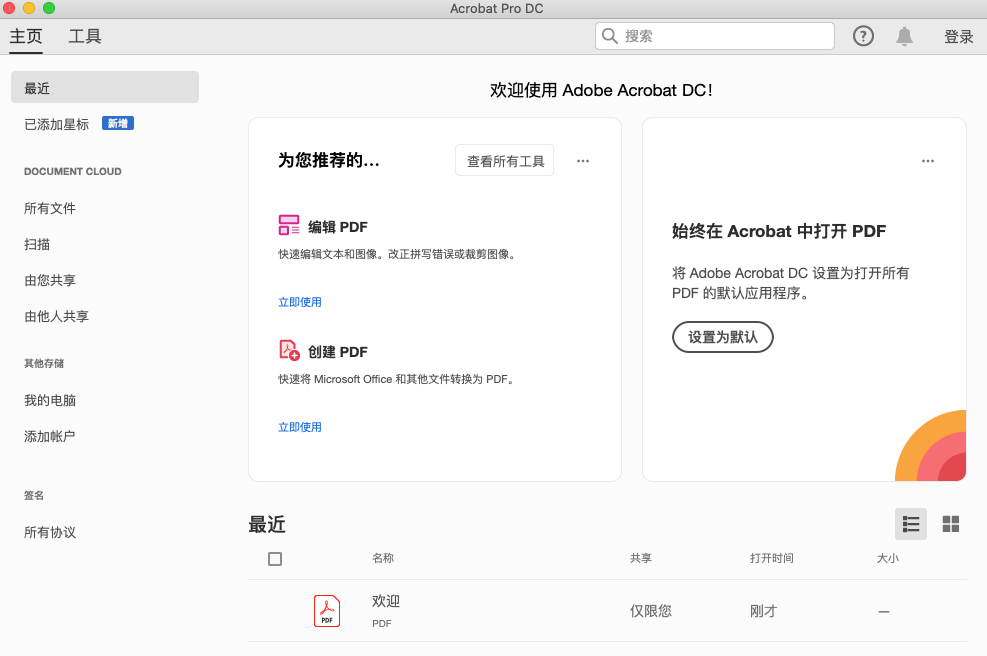Screen dimensions: 987x656
Task: Click the 新增 badge next to 已添加星标
Action: click(x=118, y=123)
